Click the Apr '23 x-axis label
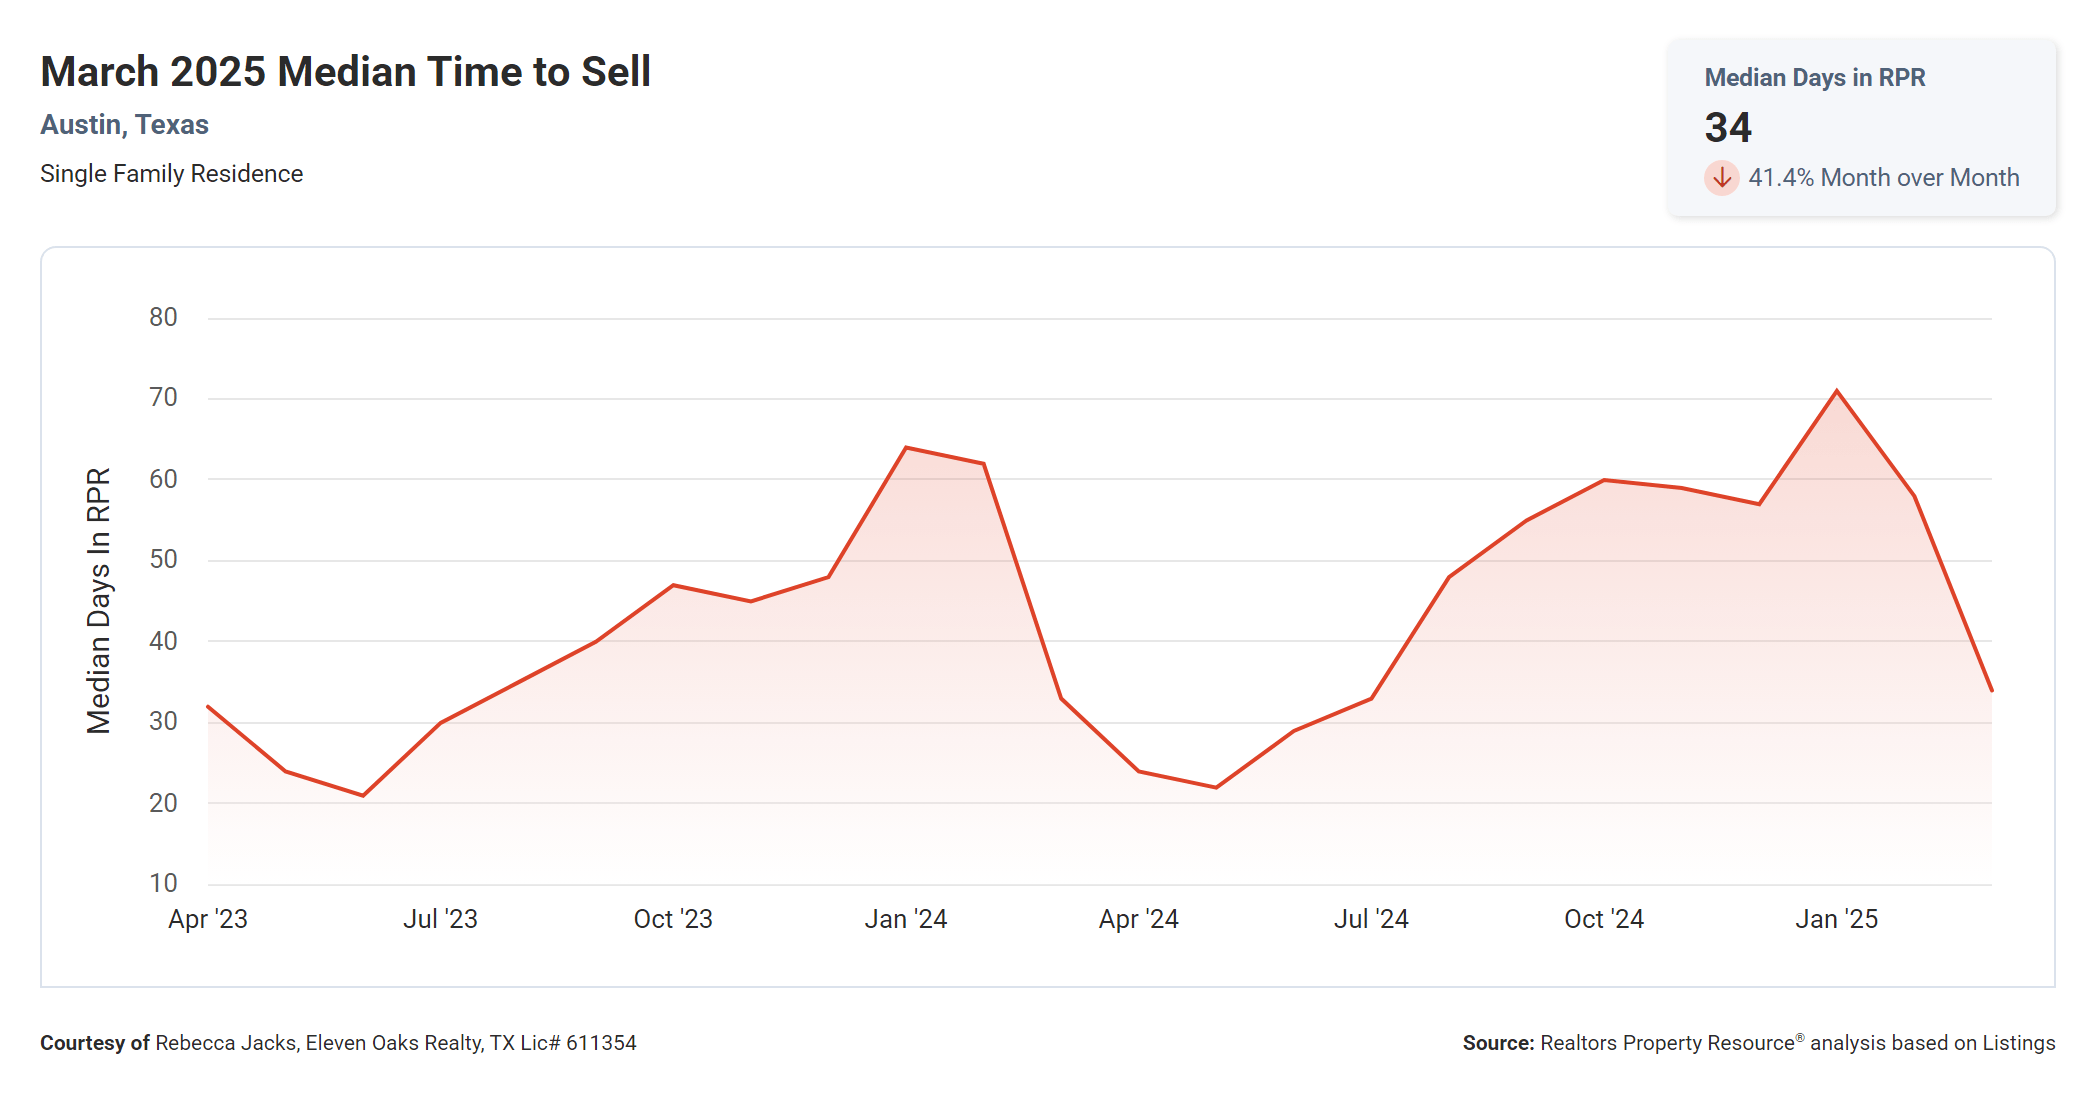2096x1100 pixels. click(x=207, y=919)
